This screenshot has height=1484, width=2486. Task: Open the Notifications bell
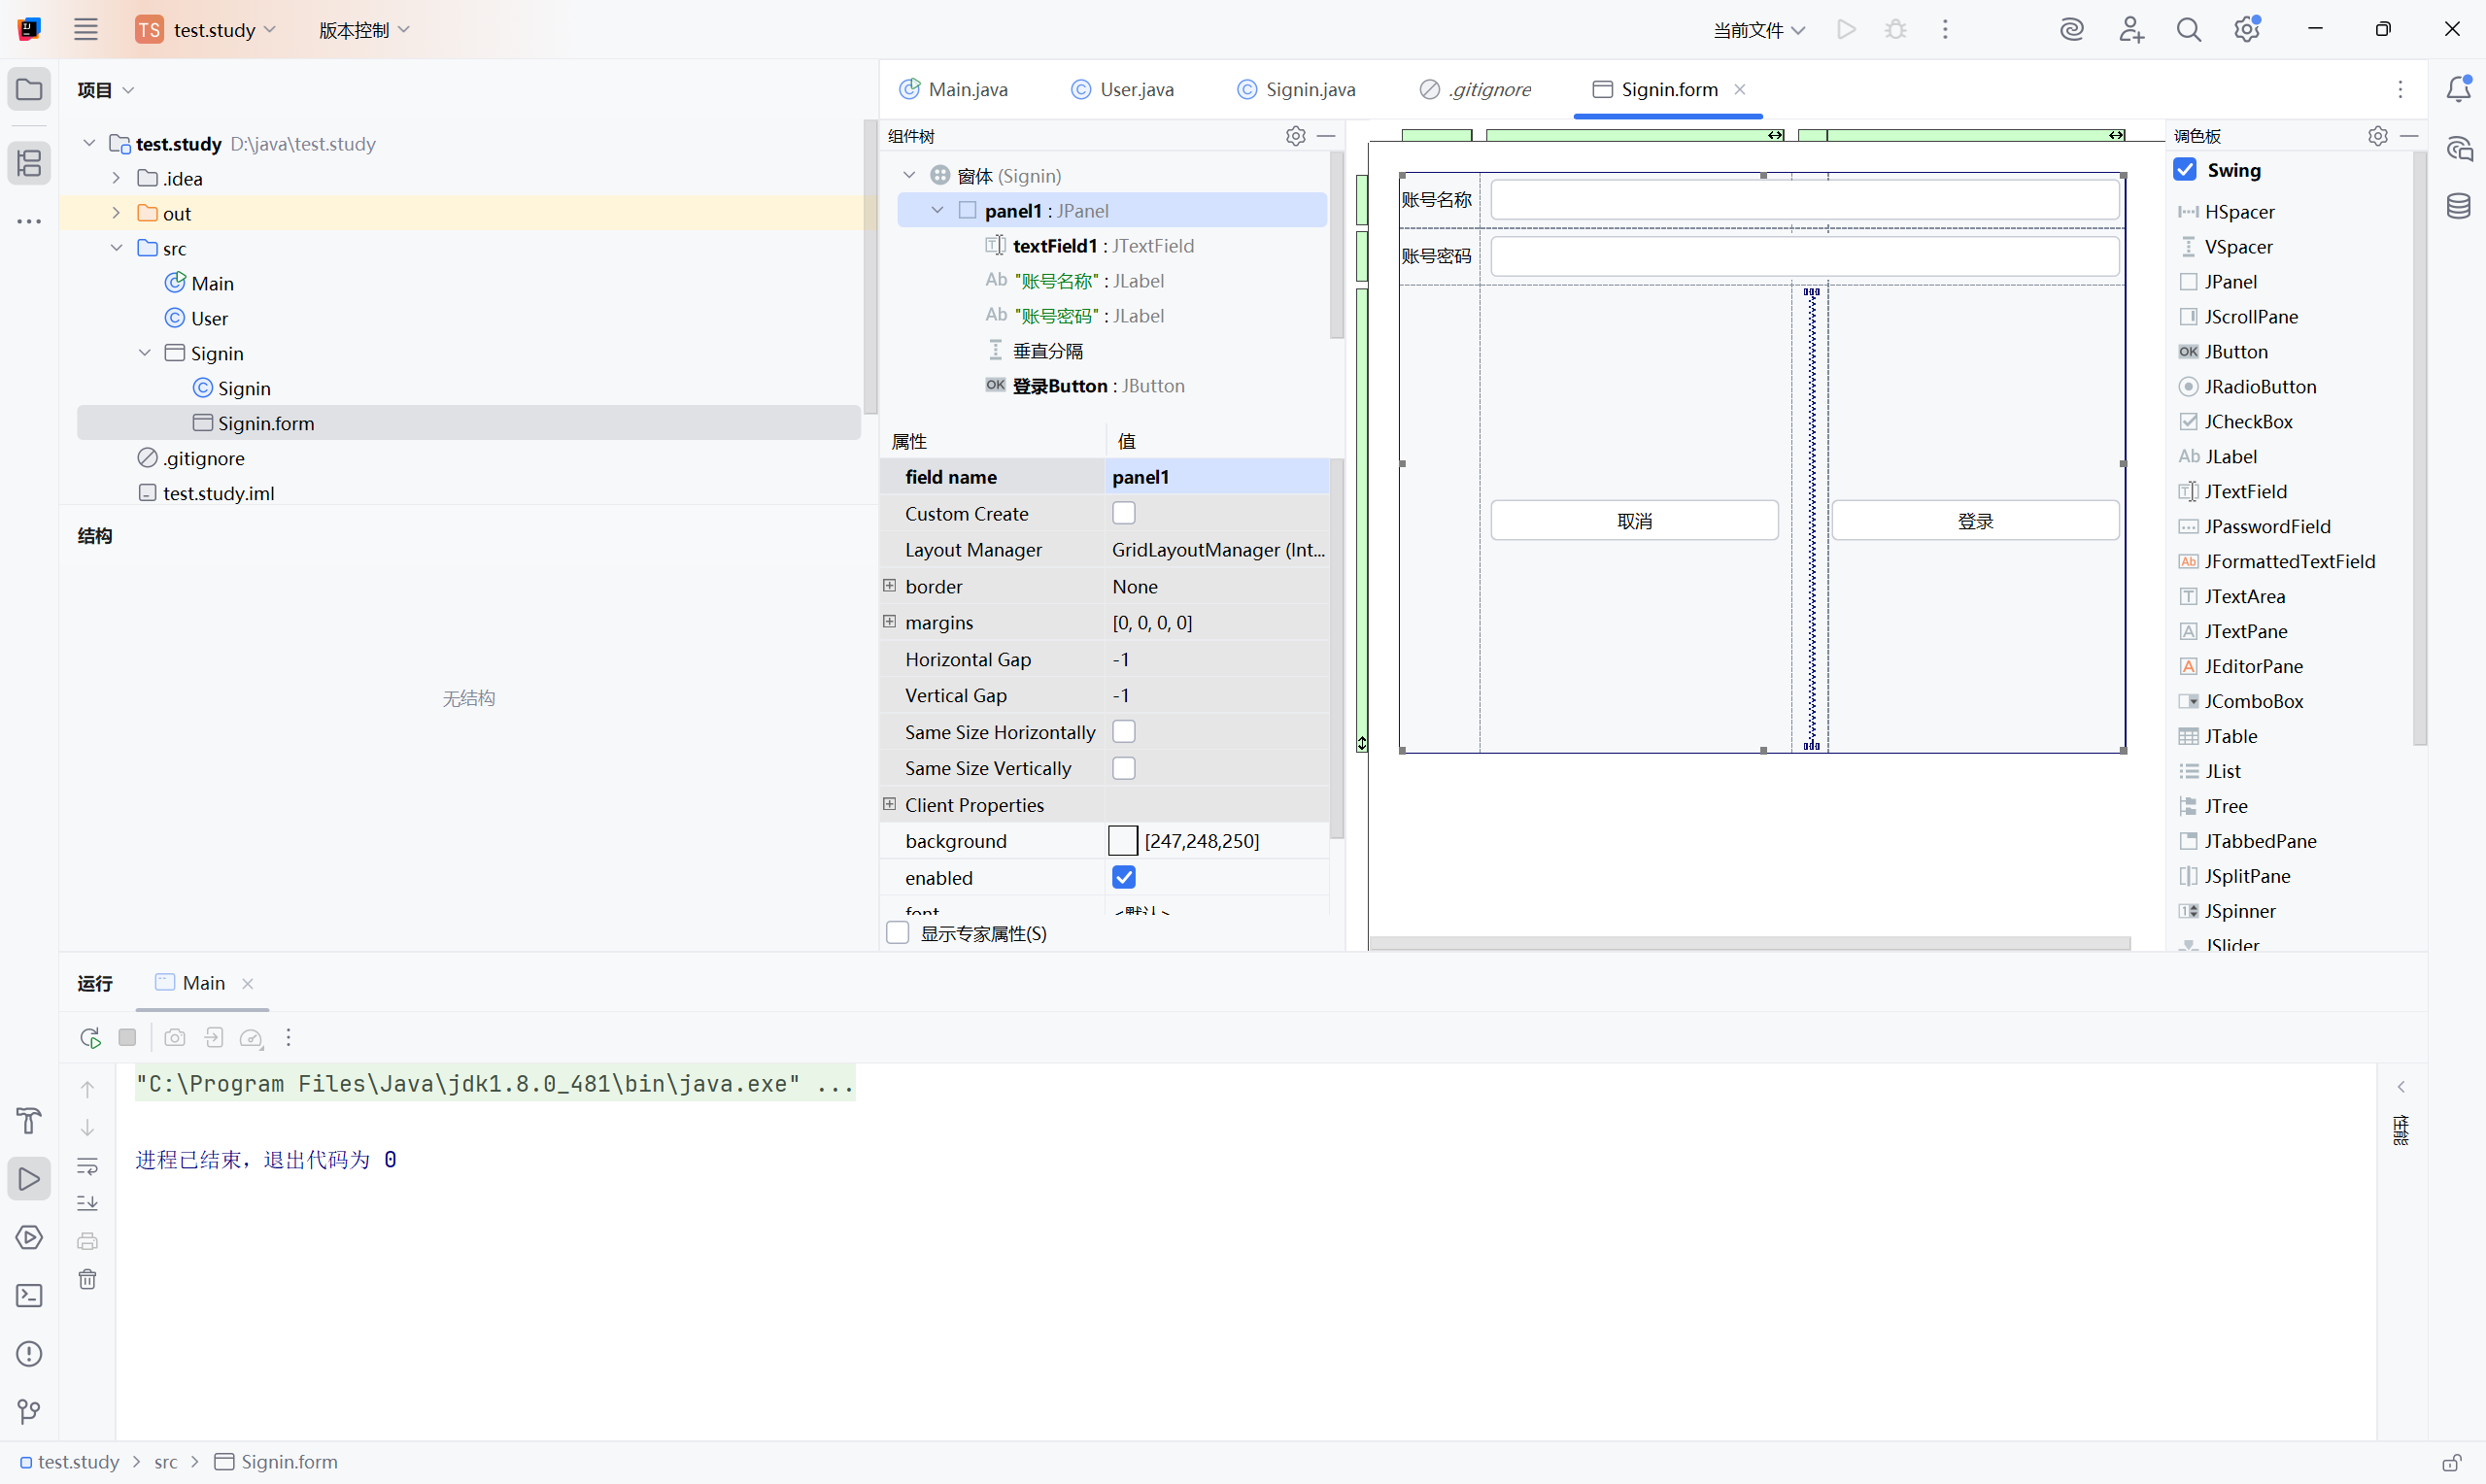(x=2459, y=89)
